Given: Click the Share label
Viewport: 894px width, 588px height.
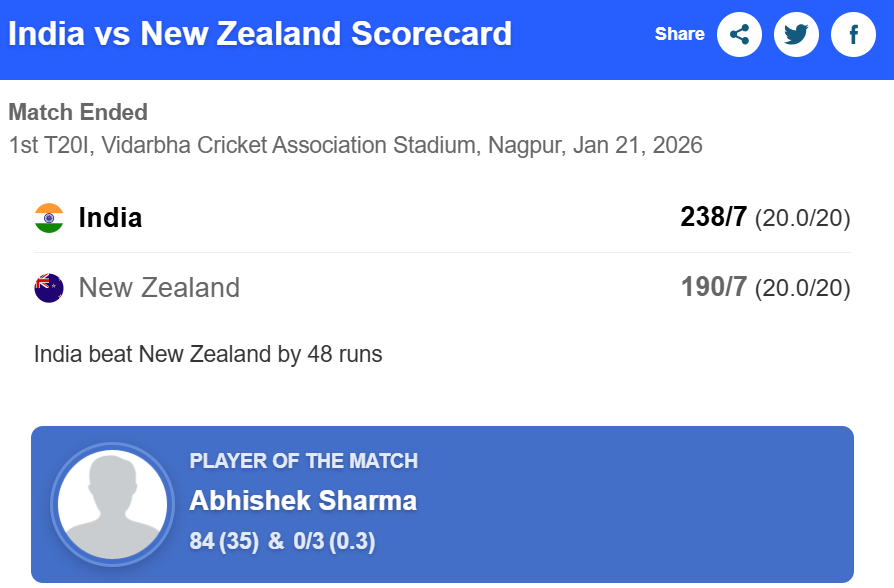Looking at the screenshot, I should click(679, 34).
